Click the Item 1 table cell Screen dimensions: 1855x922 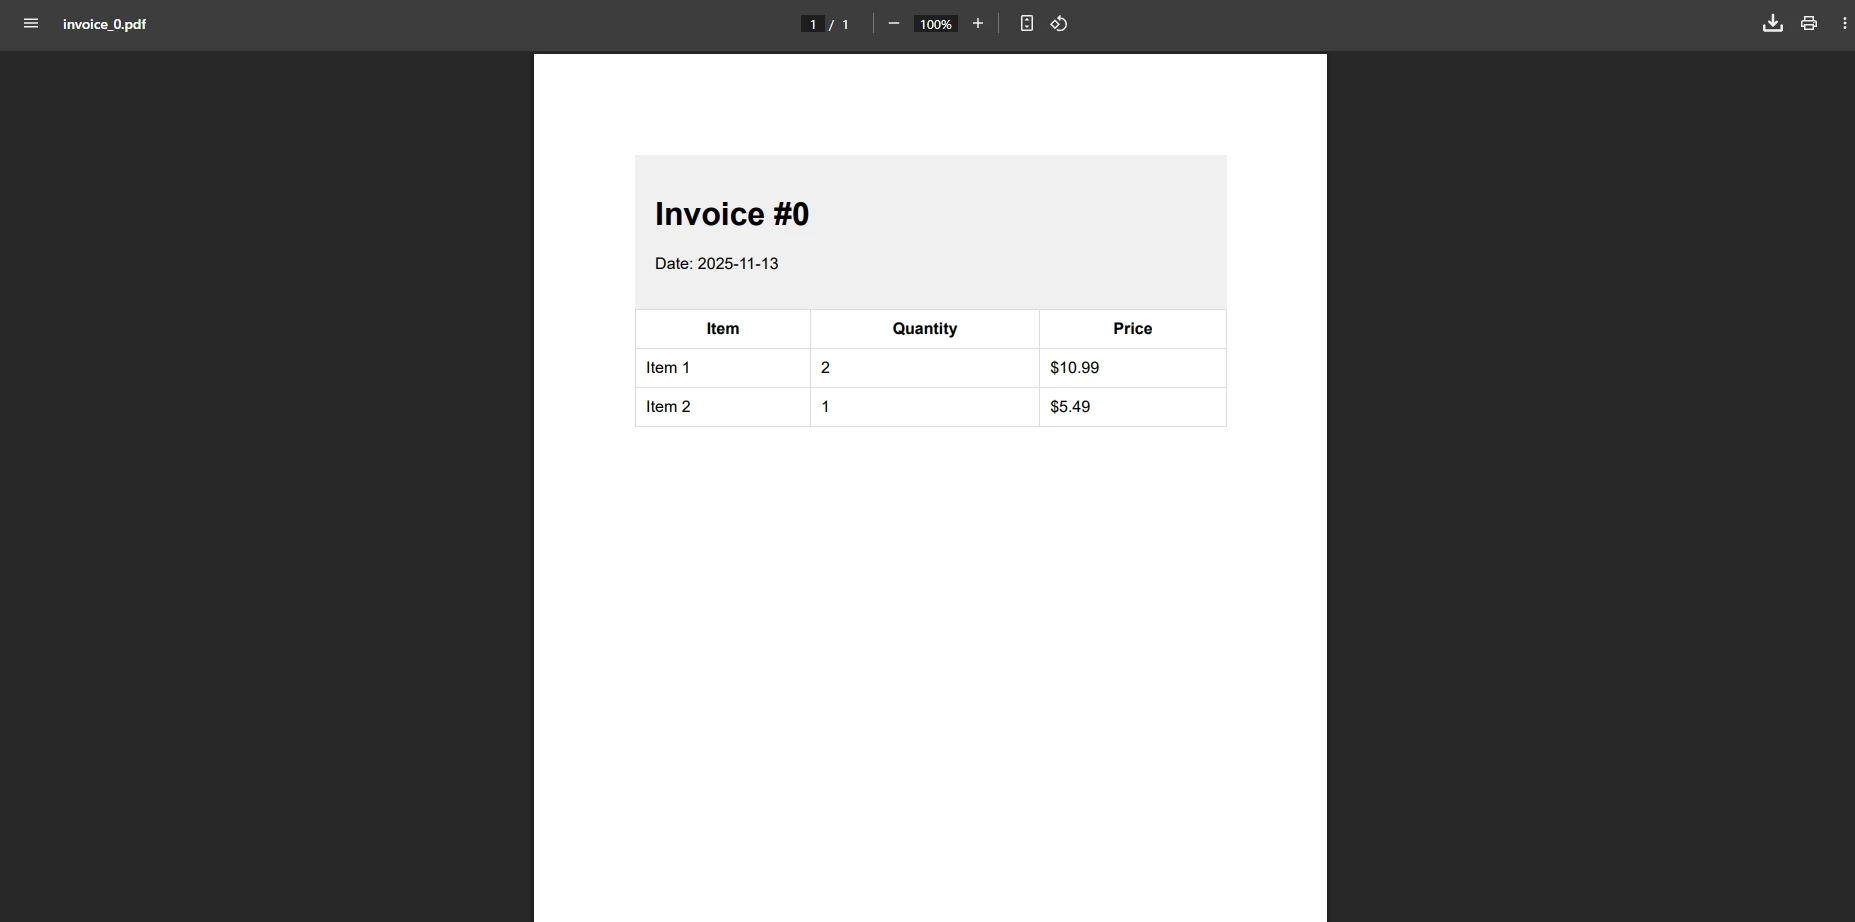(667, 367)
